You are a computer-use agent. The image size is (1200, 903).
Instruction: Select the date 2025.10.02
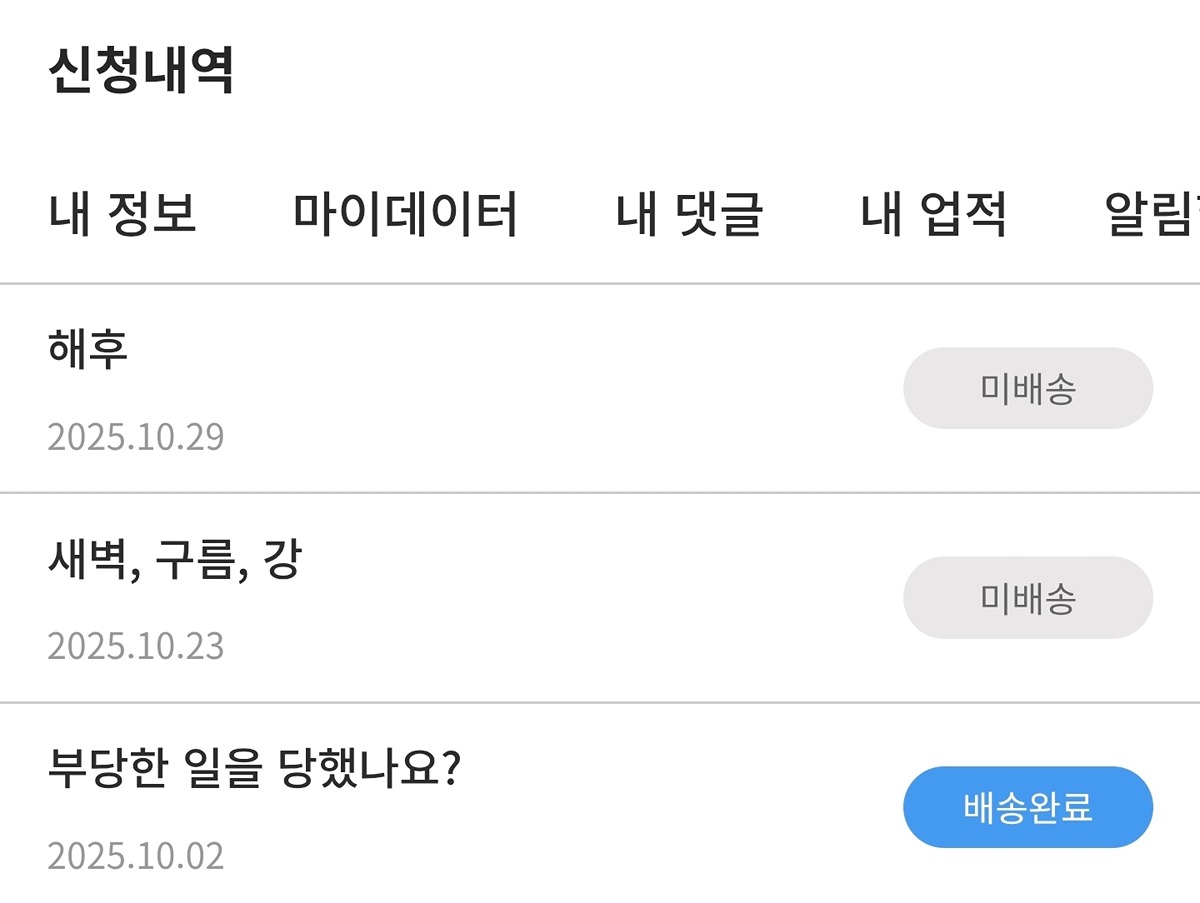[x=136, y=856]
